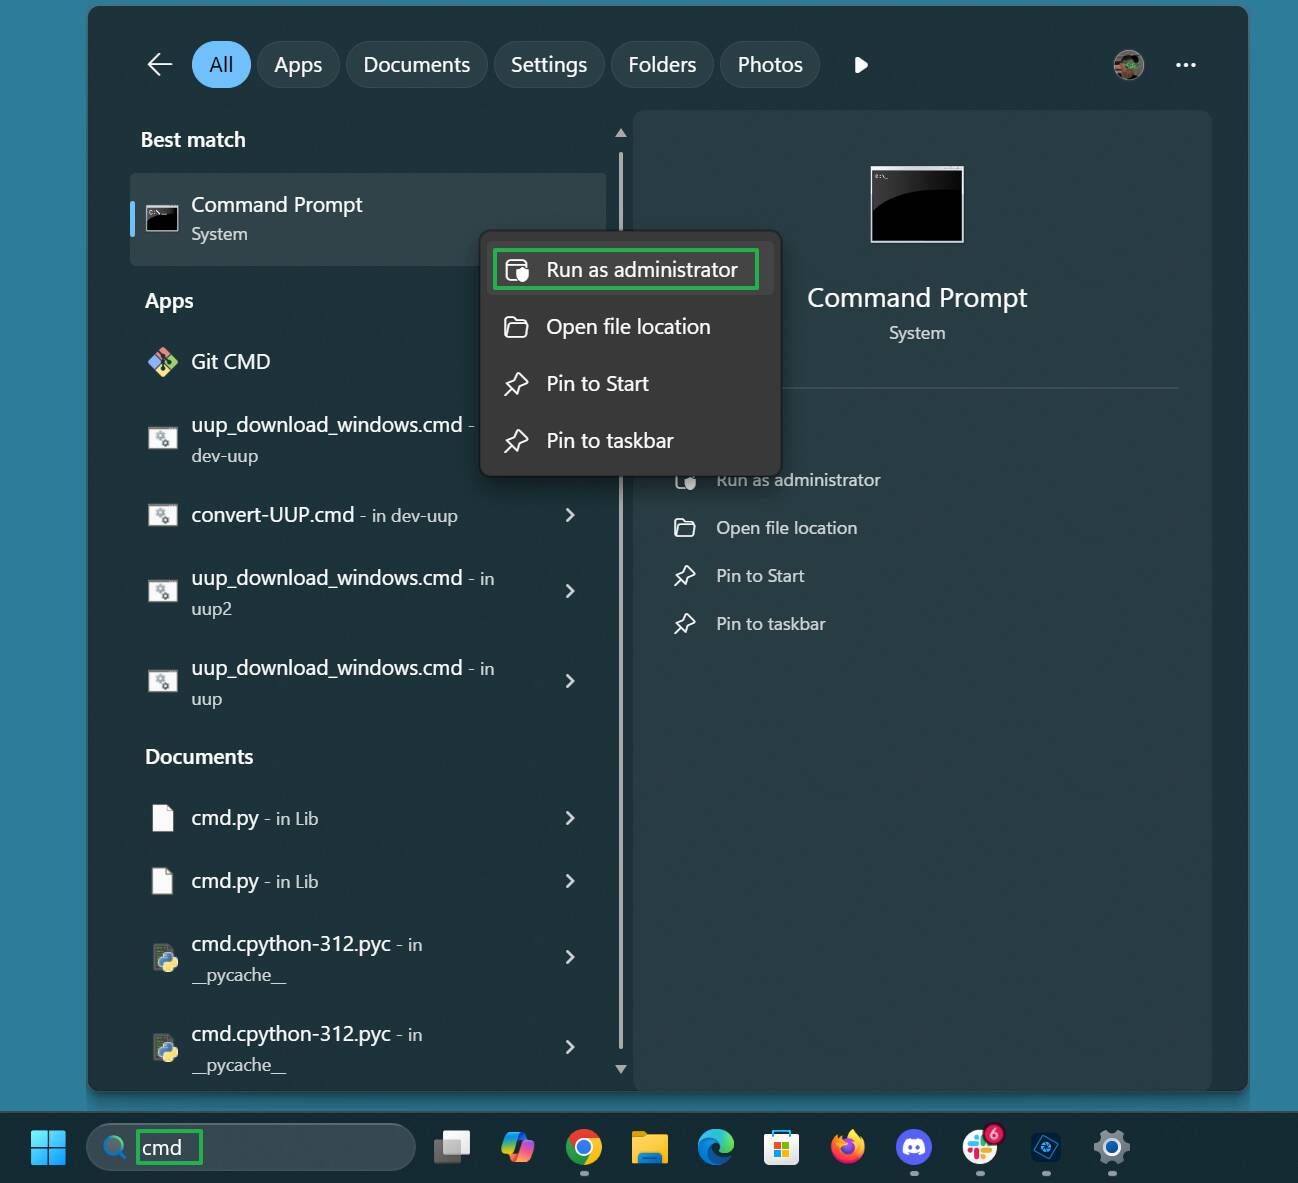This screenshot has height=1183, width=1298.
Task: Click the Windows Start button
Action: pyautogui.click(x=48, y=1147)
